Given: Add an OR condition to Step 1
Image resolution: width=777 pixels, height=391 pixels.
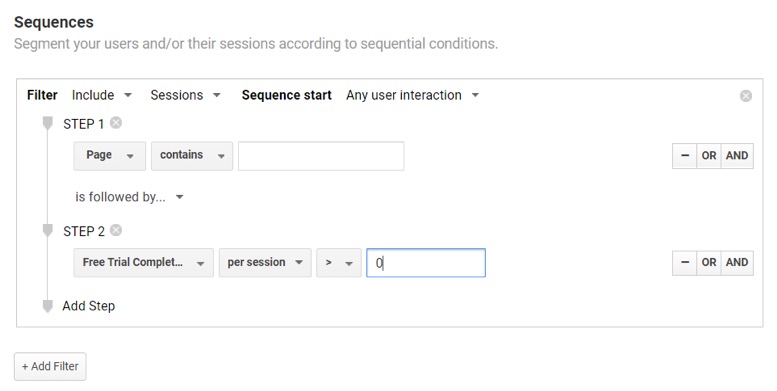Looking at the screenshot, I should point(709,156).
